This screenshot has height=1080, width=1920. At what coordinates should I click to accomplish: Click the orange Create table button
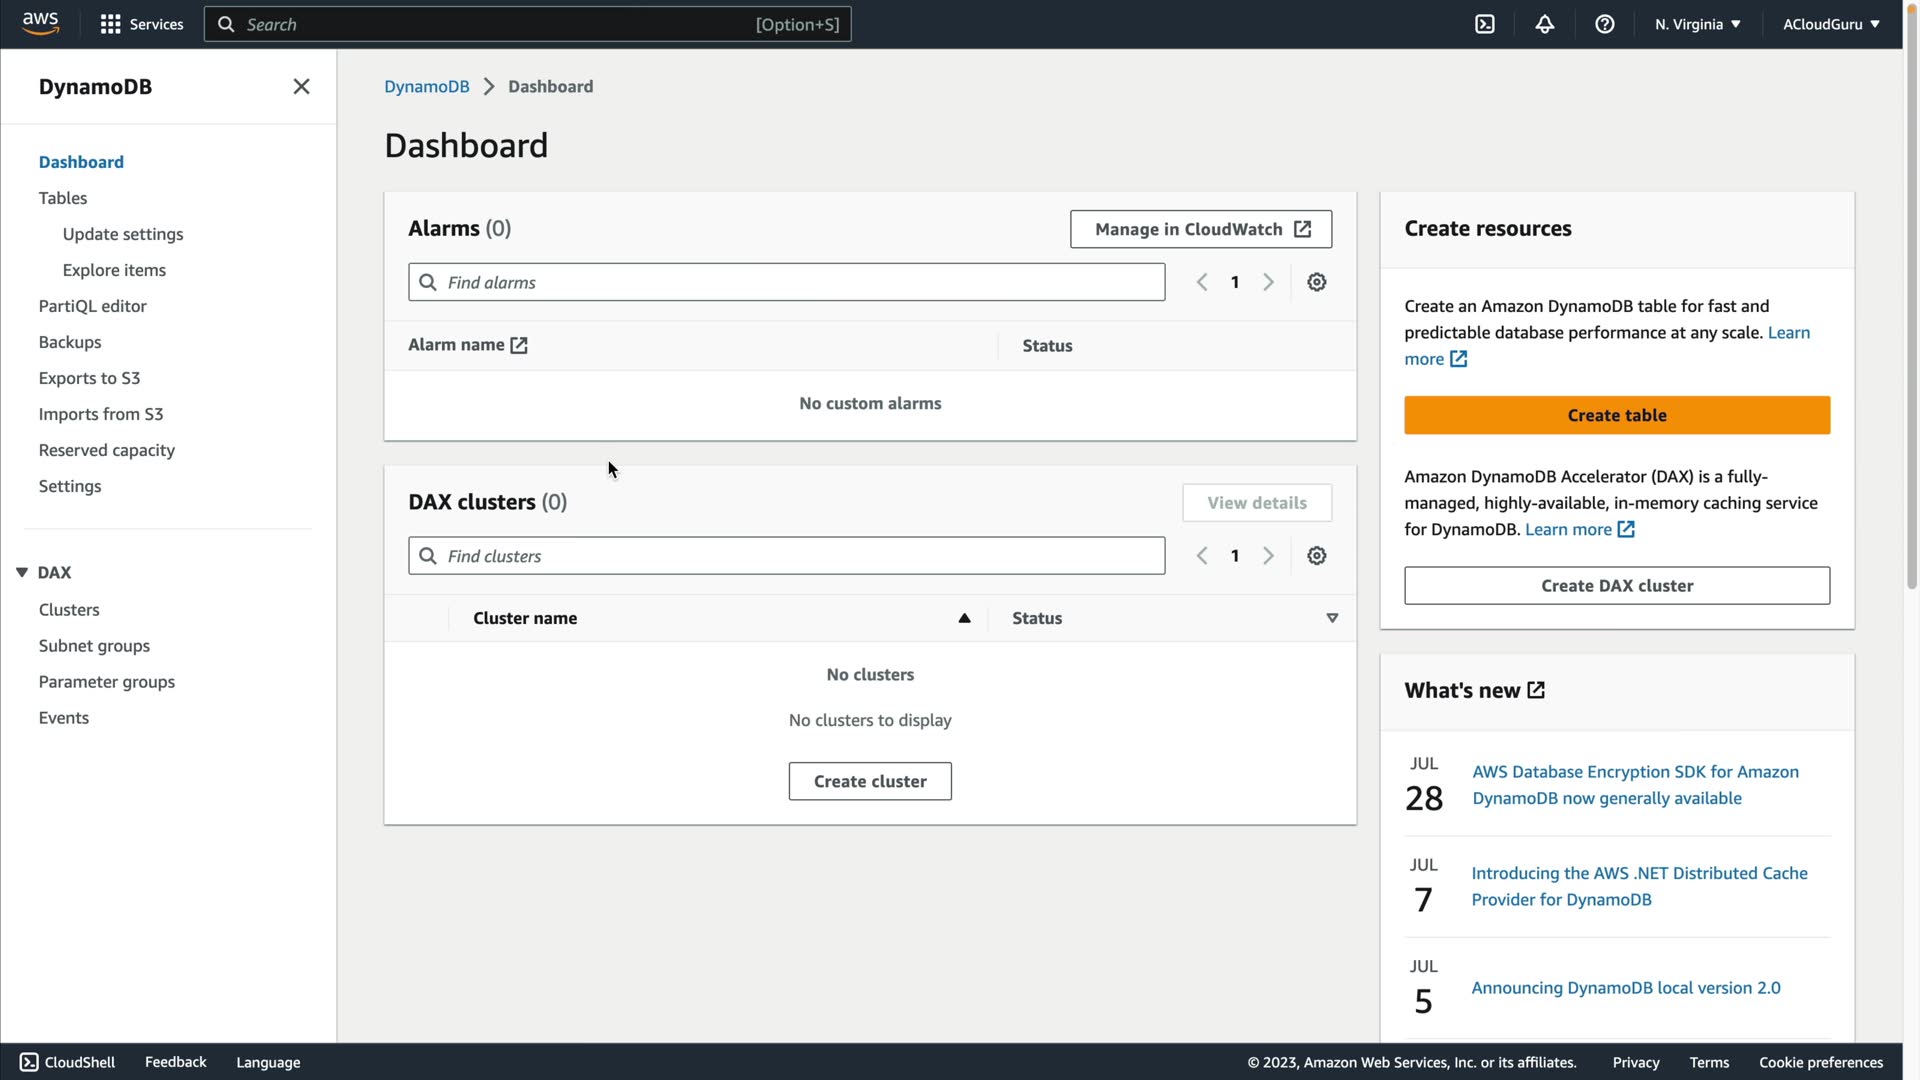point(1617,415)
